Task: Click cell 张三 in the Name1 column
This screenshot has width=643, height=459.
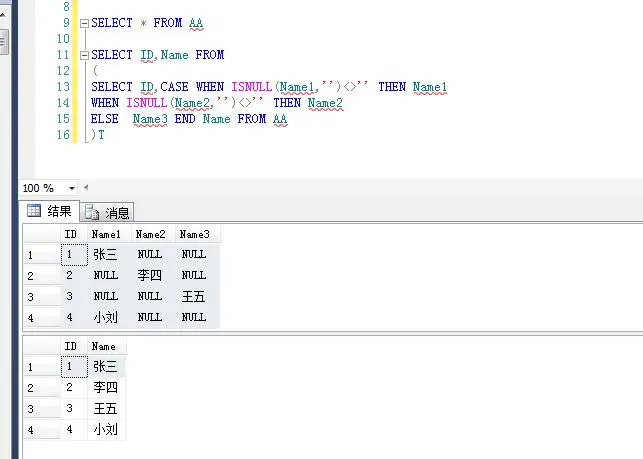Action: click(109, 254)
